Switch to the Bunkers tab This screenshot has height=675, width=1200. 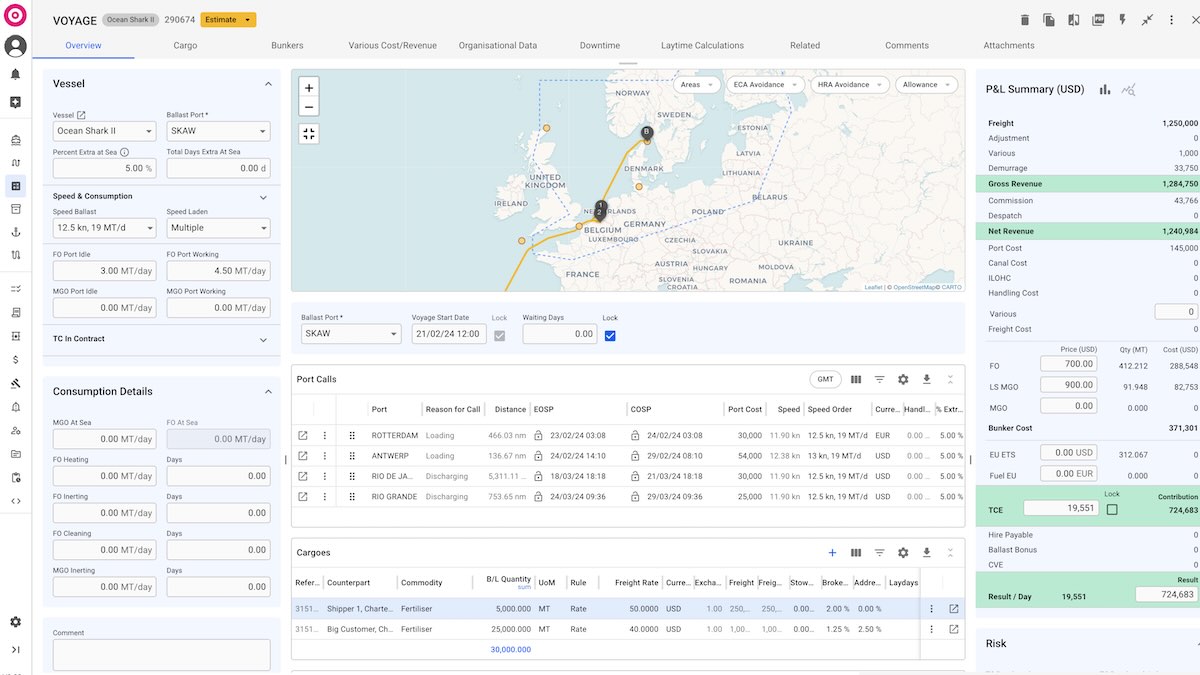pos(287,46)
